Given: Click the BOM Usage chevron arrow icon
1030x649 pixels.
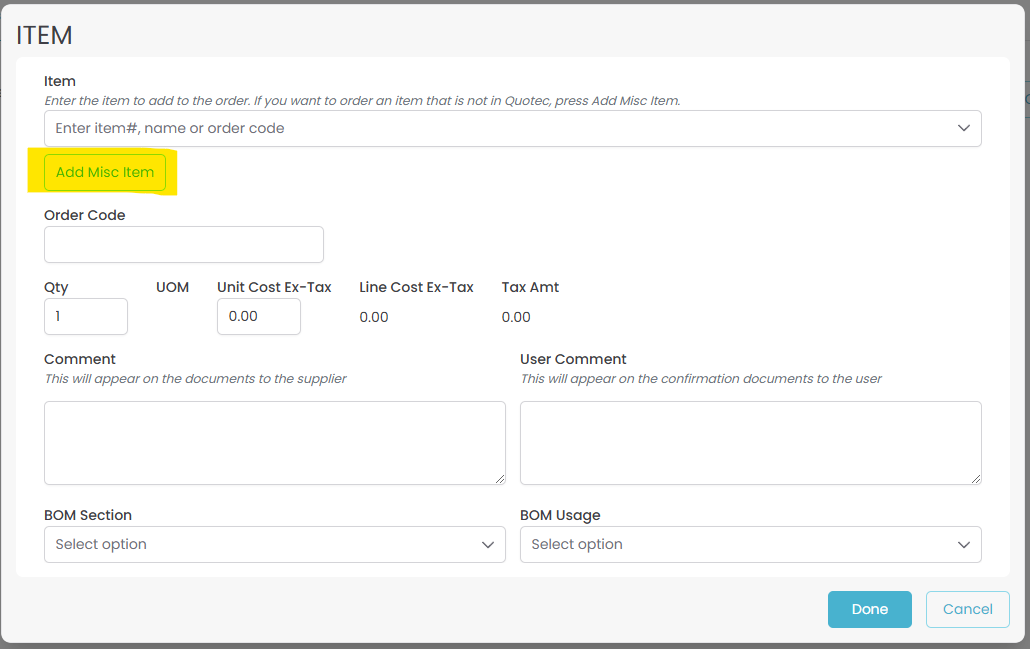Looking at the screenshot, I should click(x=964, y=544).
